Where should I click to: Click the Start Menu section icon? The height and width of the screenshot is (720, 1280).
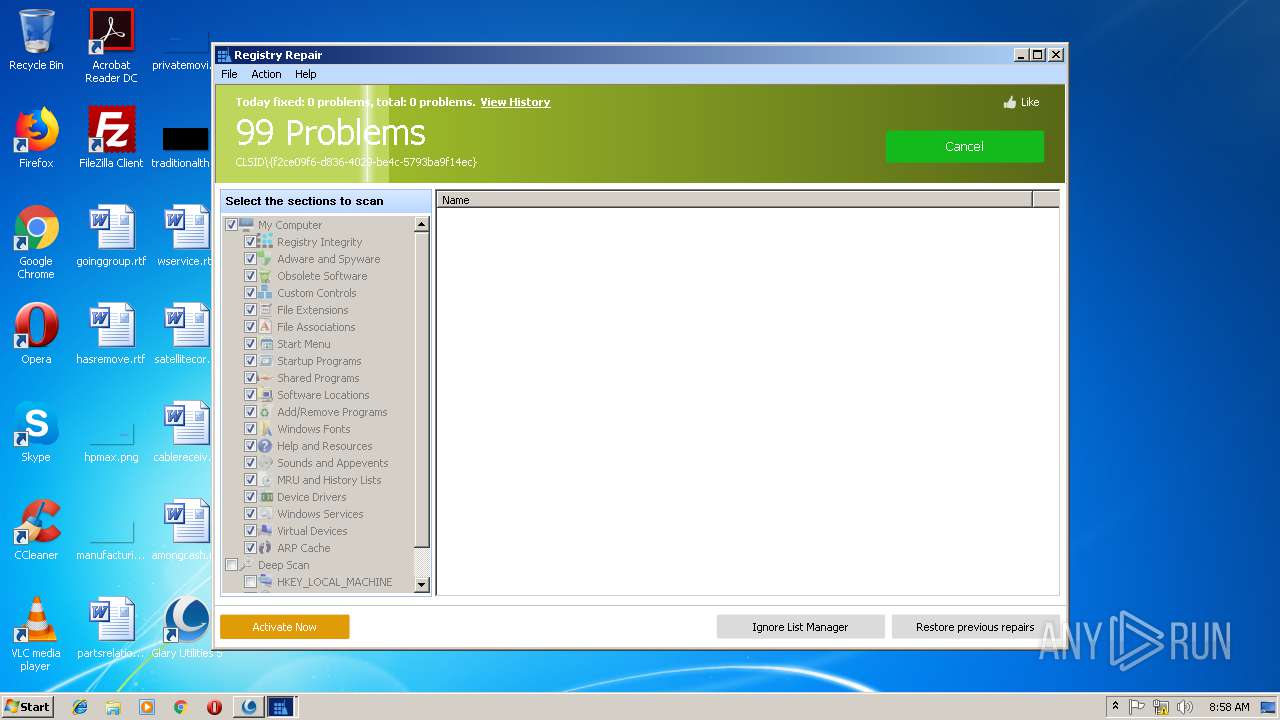pos(266,344)
